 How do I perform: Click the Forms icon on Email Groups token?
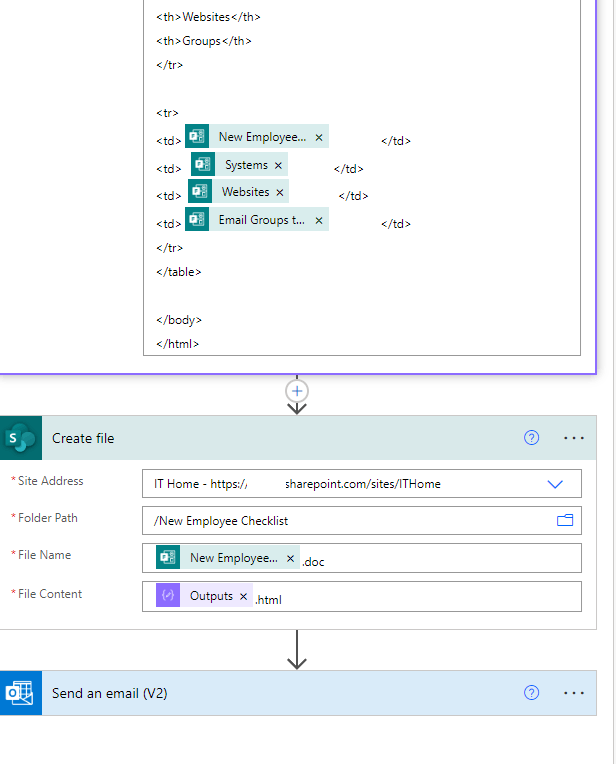click(x=197, y=219)
